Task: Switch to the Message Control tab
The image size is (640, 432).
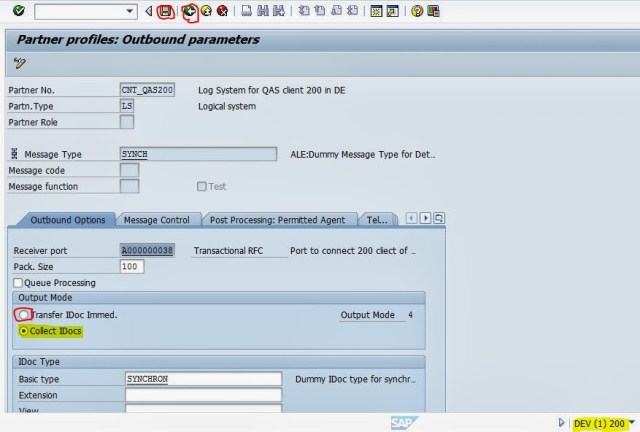Action: click(157, 220)
